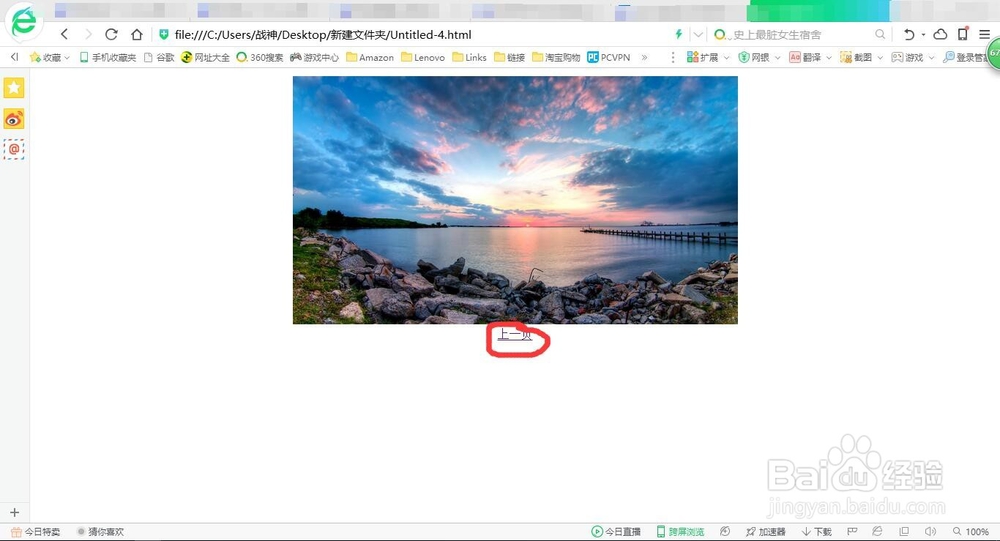The width and height of the screenshot is (1000, 541).
Task: Click the IE compatibility mode icon
Action: pyautogui.click(x=878, y=531)
